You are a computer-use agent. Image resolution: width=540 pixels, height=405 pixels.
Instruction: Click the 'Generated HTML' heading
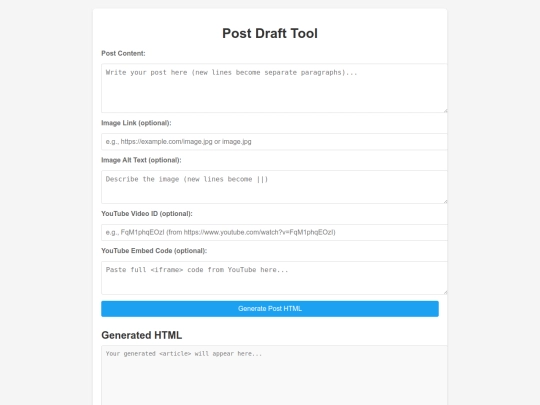click(142, 335)
